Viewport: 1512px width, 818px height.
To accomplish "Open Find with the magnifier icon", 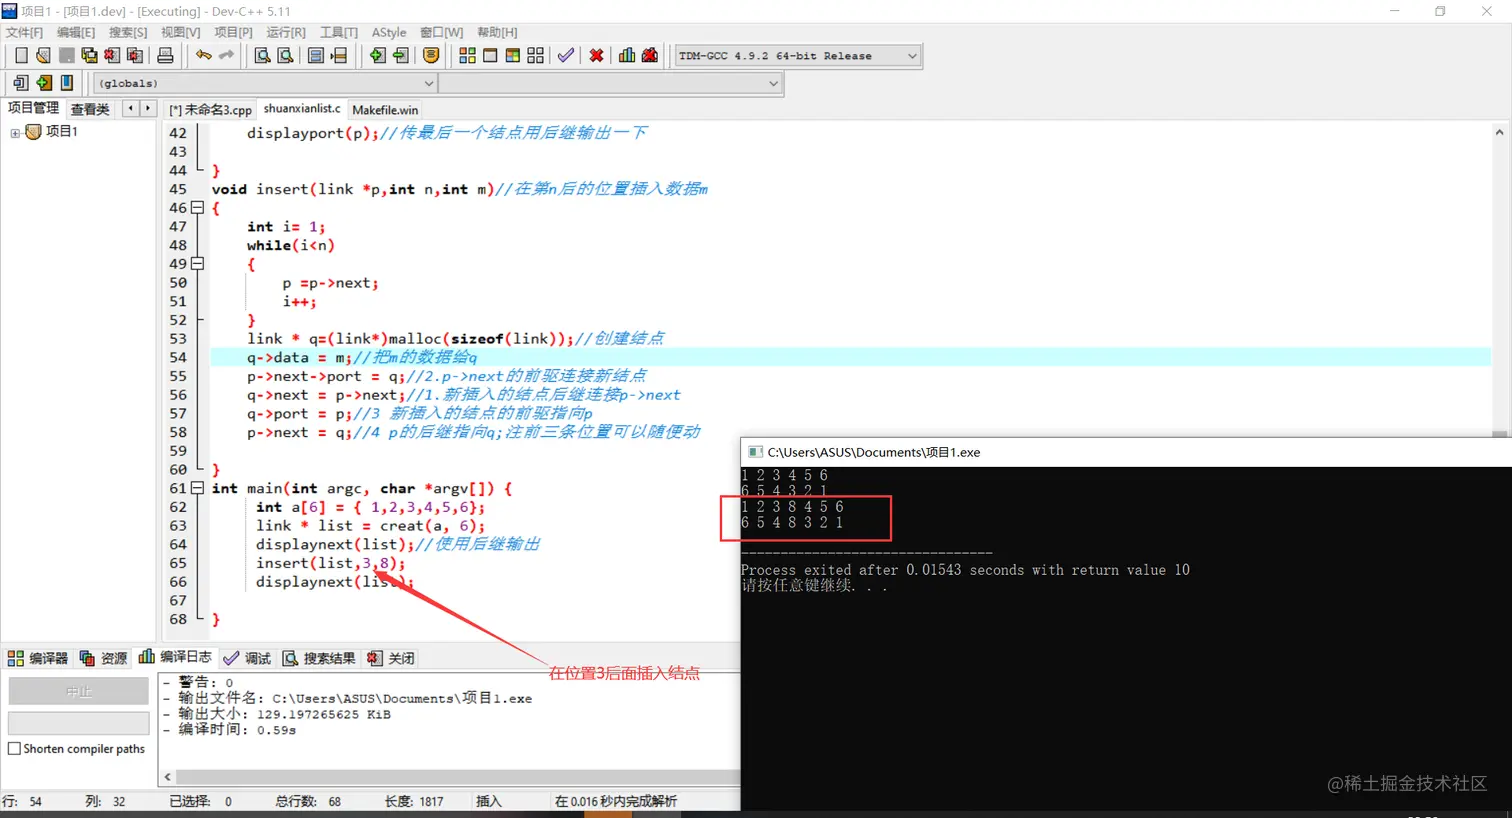I will (x=262, y=56).
